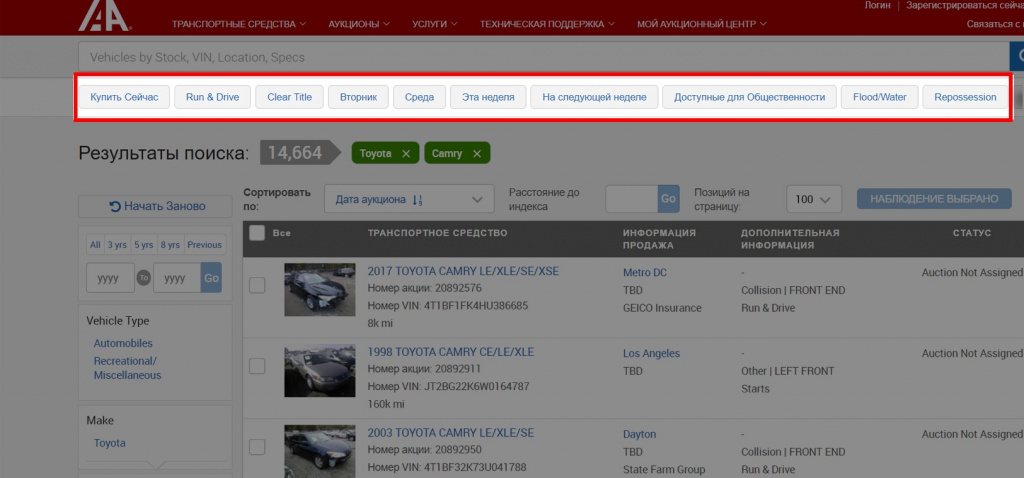Open 2017 TOYOTA CAMRY LE/XLE/SE/XSE listing
1024x478 pixels.
click(463, 271)
